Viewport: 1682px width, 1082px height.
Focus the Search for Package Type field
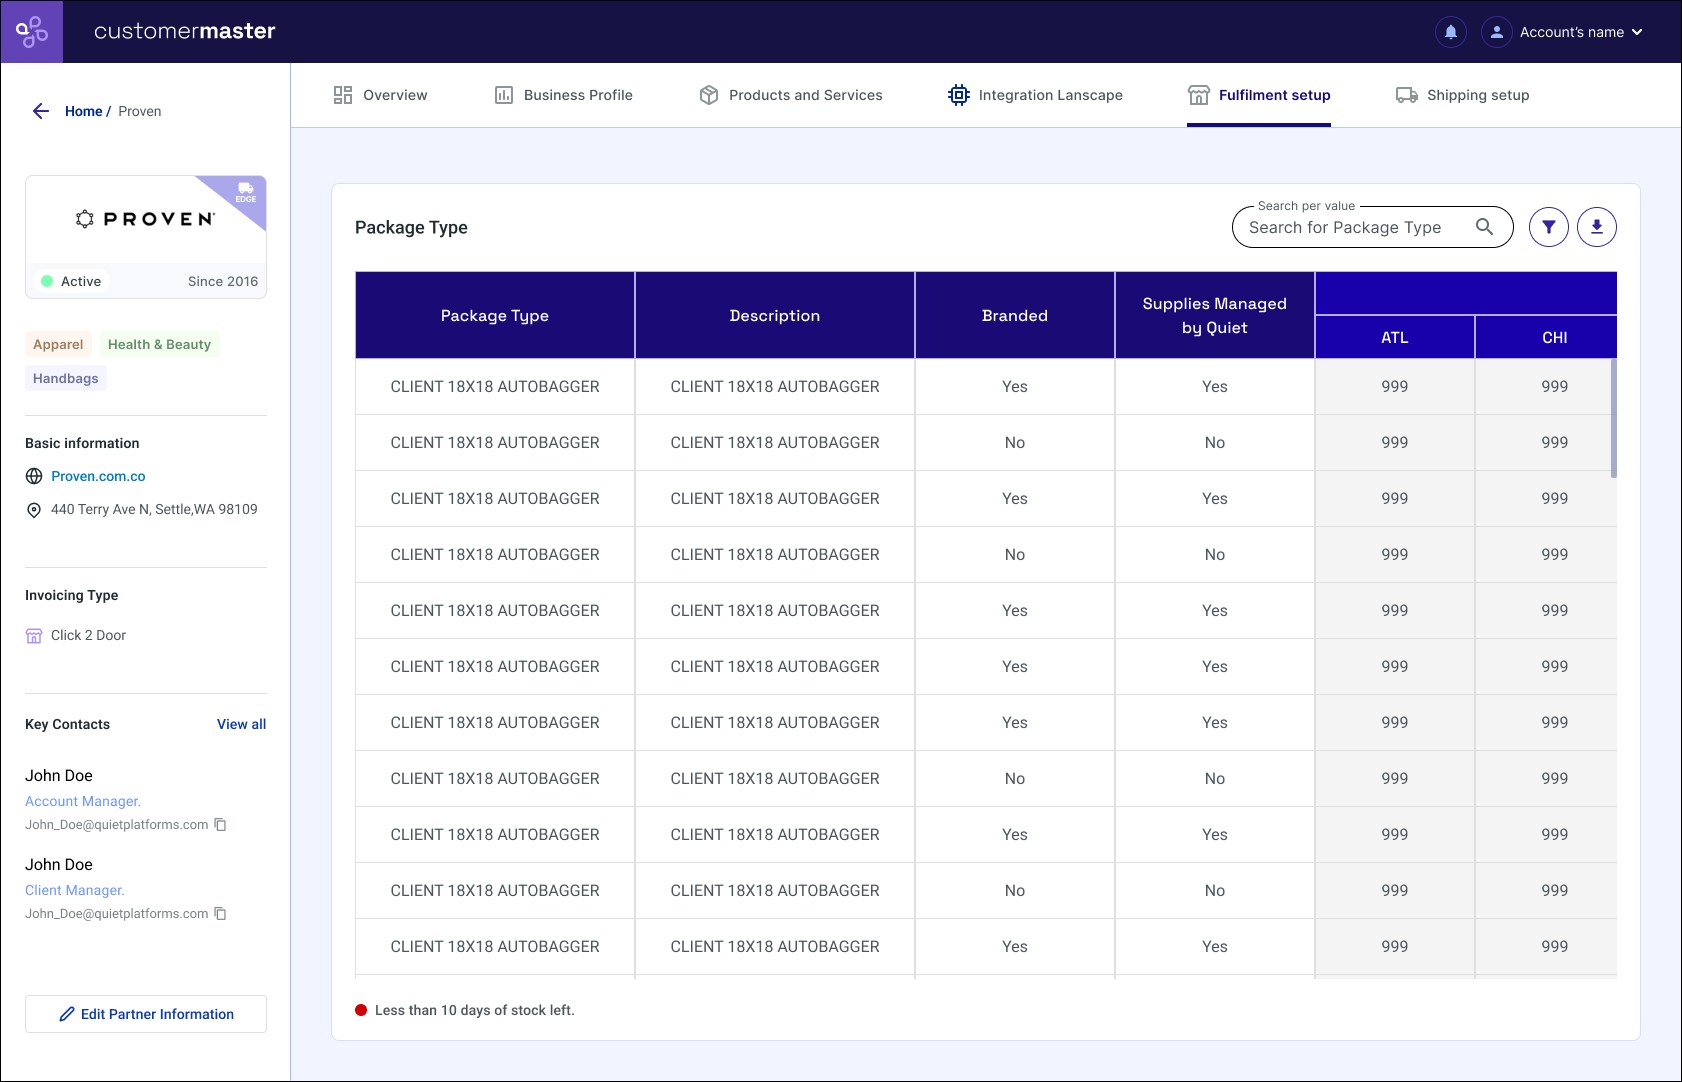point(1372,227)
